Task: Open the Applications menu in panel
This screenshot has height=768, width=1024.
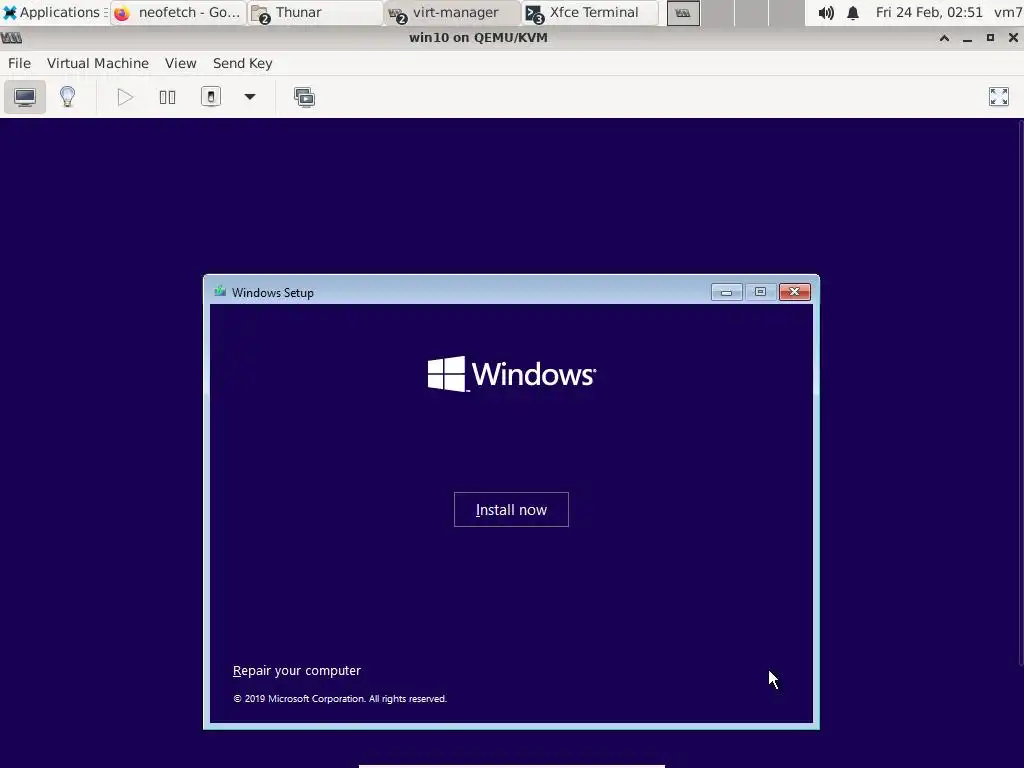Action: point(52,12)
